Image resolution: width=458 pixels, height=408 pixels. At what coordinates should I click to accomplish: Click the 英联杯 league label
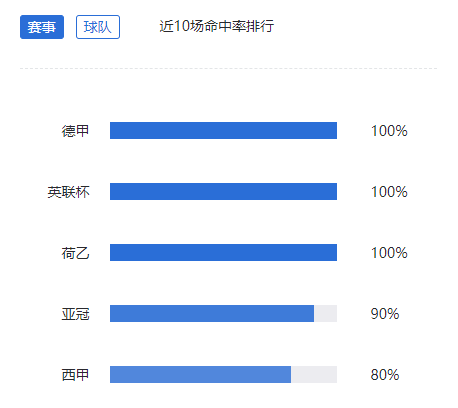click(68, 192)
